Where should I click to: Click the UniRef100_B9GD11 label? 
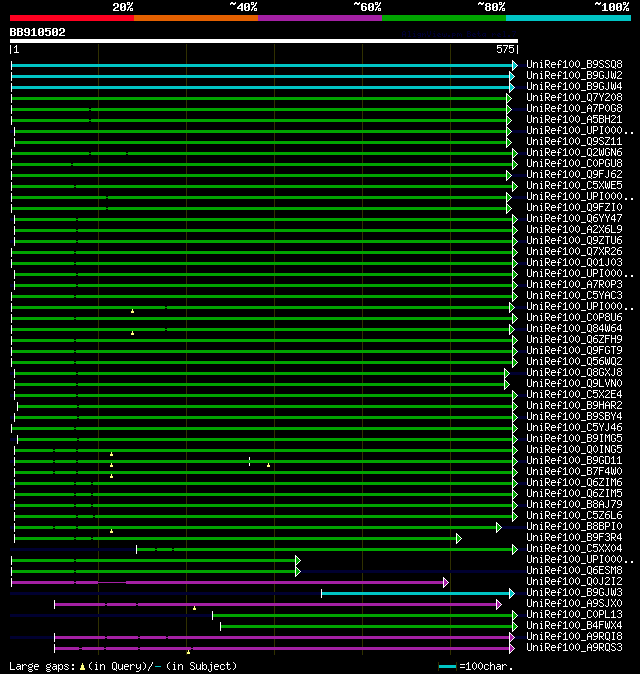(574, 461)
